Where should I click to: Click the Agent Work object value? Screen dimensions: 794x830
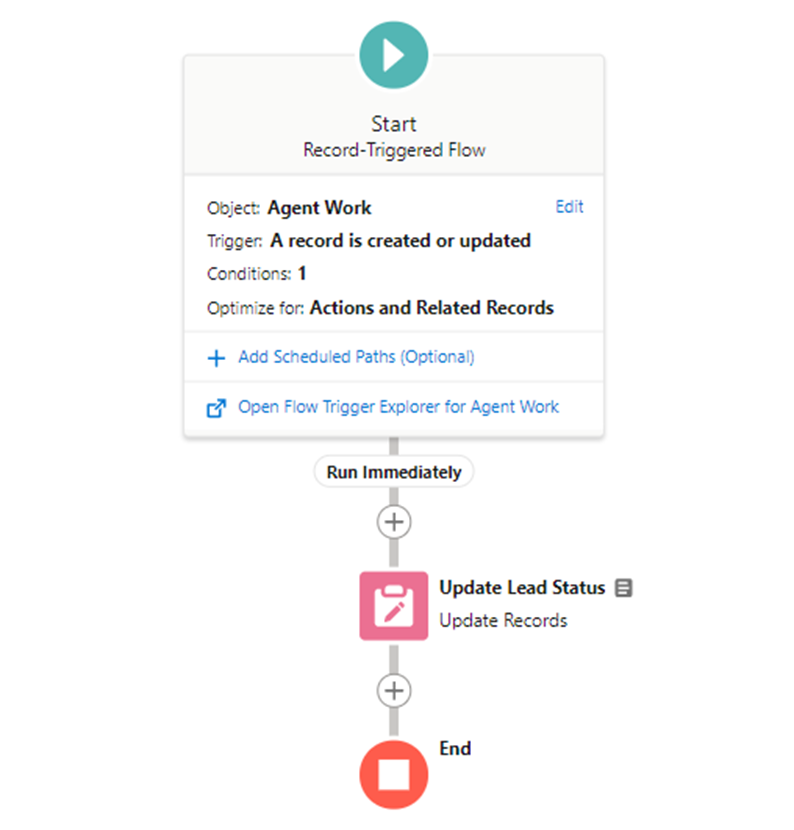(319, 208)
